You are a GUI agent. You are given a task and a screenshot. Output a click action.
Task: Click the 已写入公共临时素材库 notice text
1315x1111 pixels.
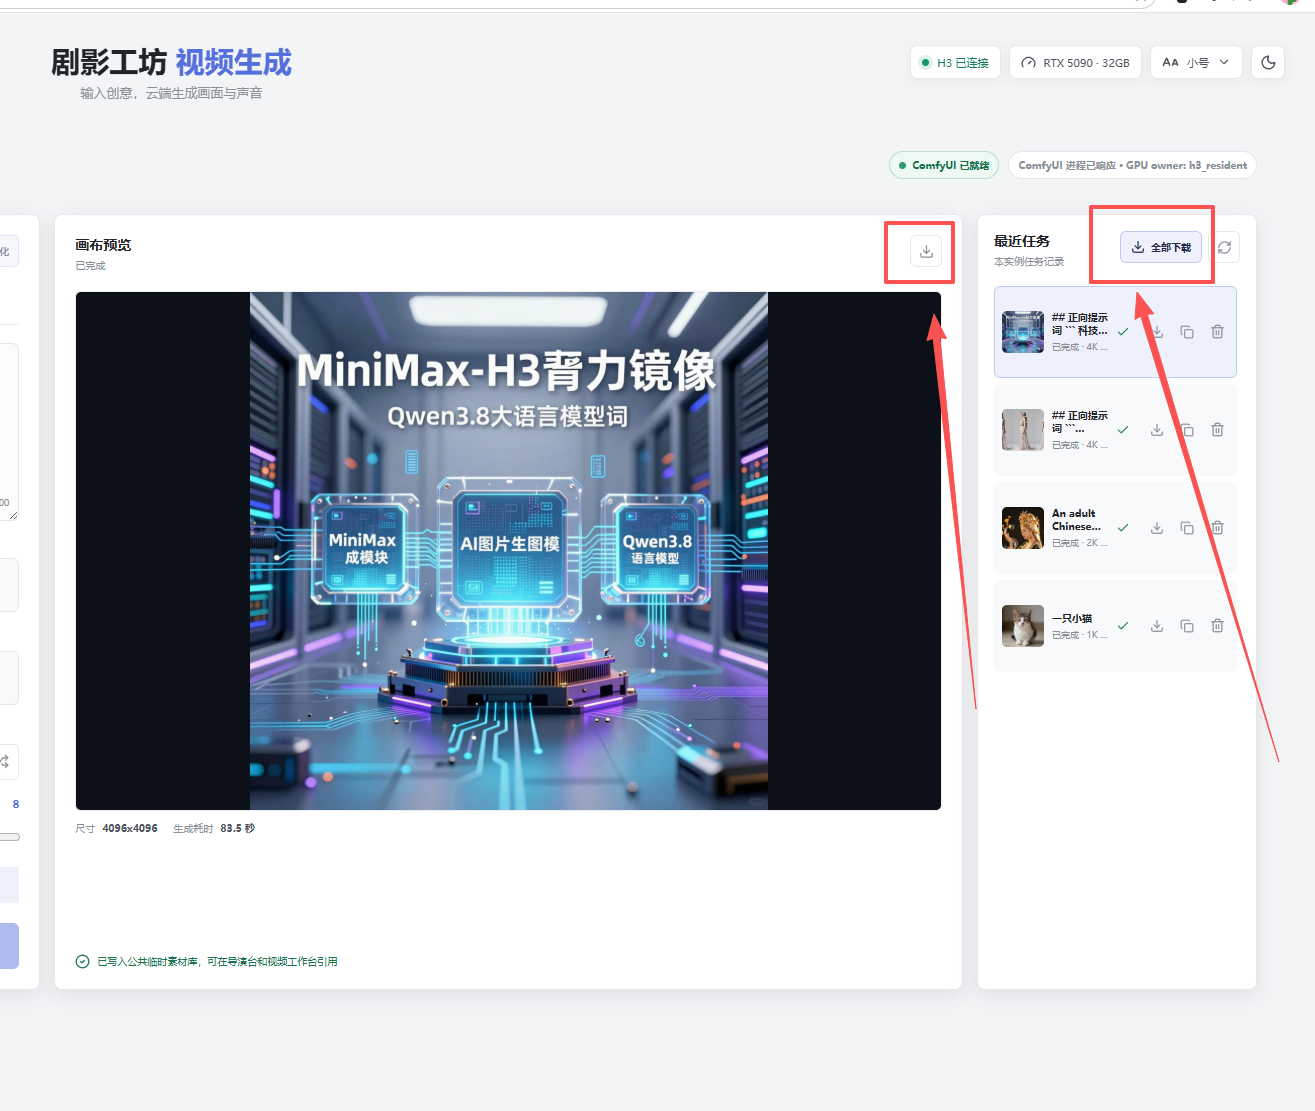tap(217, 961)
